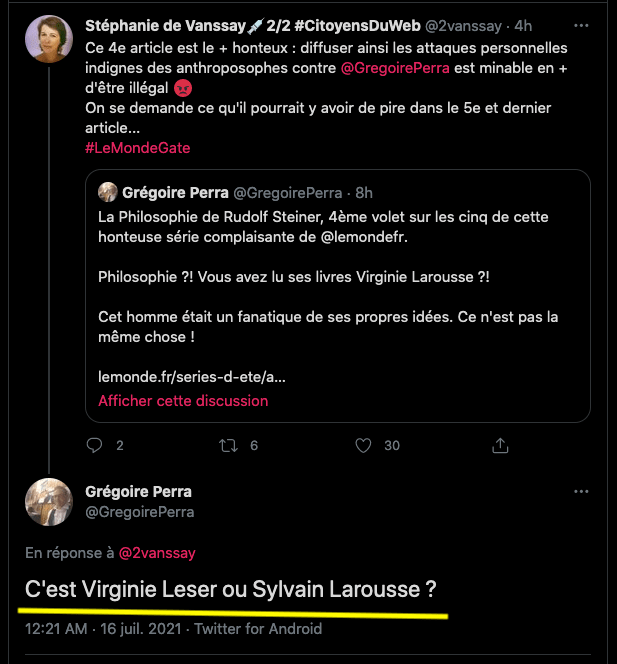
Task: Like the tweet with 30 likes
Action: 364,446
